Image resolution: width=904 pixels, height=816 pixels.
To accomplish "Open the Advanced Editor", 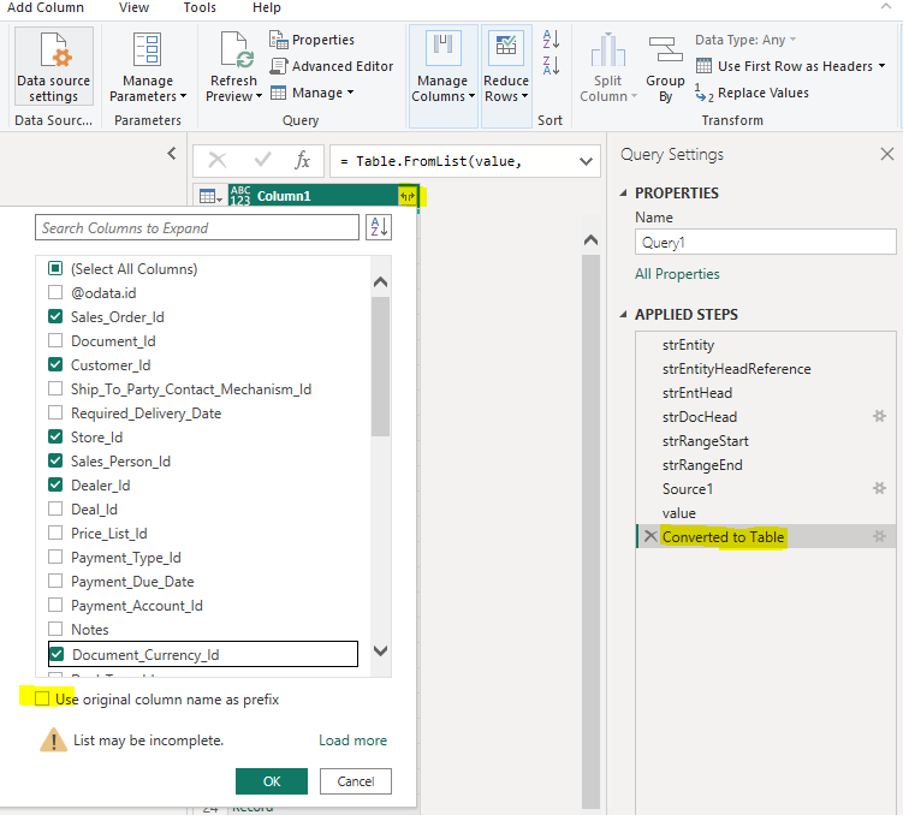I will tap(332, 66).
